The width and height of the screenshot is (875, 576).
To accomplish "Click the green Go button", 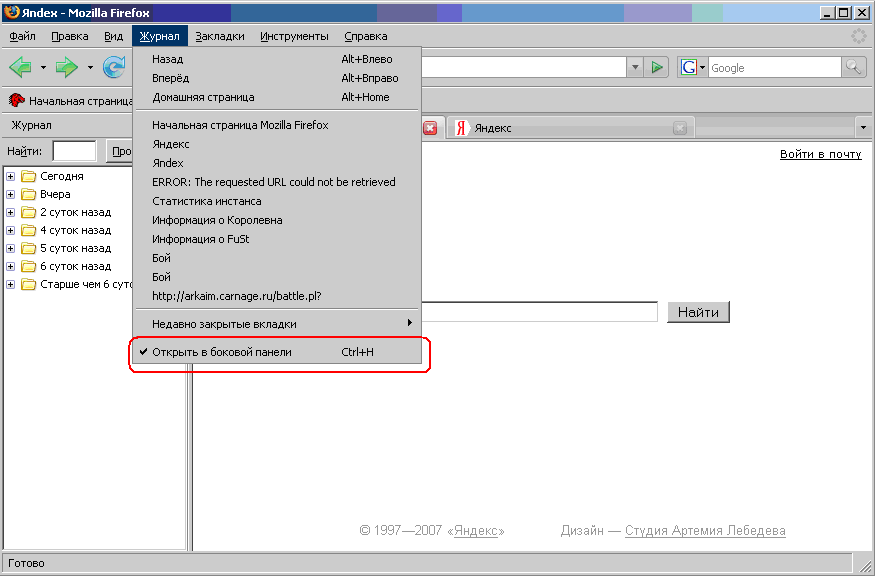I will [657, 68].
